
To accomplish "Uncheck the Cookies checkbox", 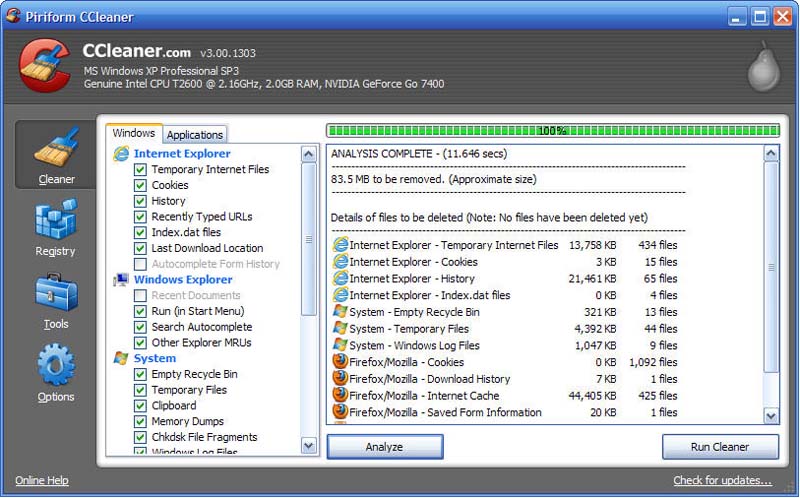I will tap(141, 185).
